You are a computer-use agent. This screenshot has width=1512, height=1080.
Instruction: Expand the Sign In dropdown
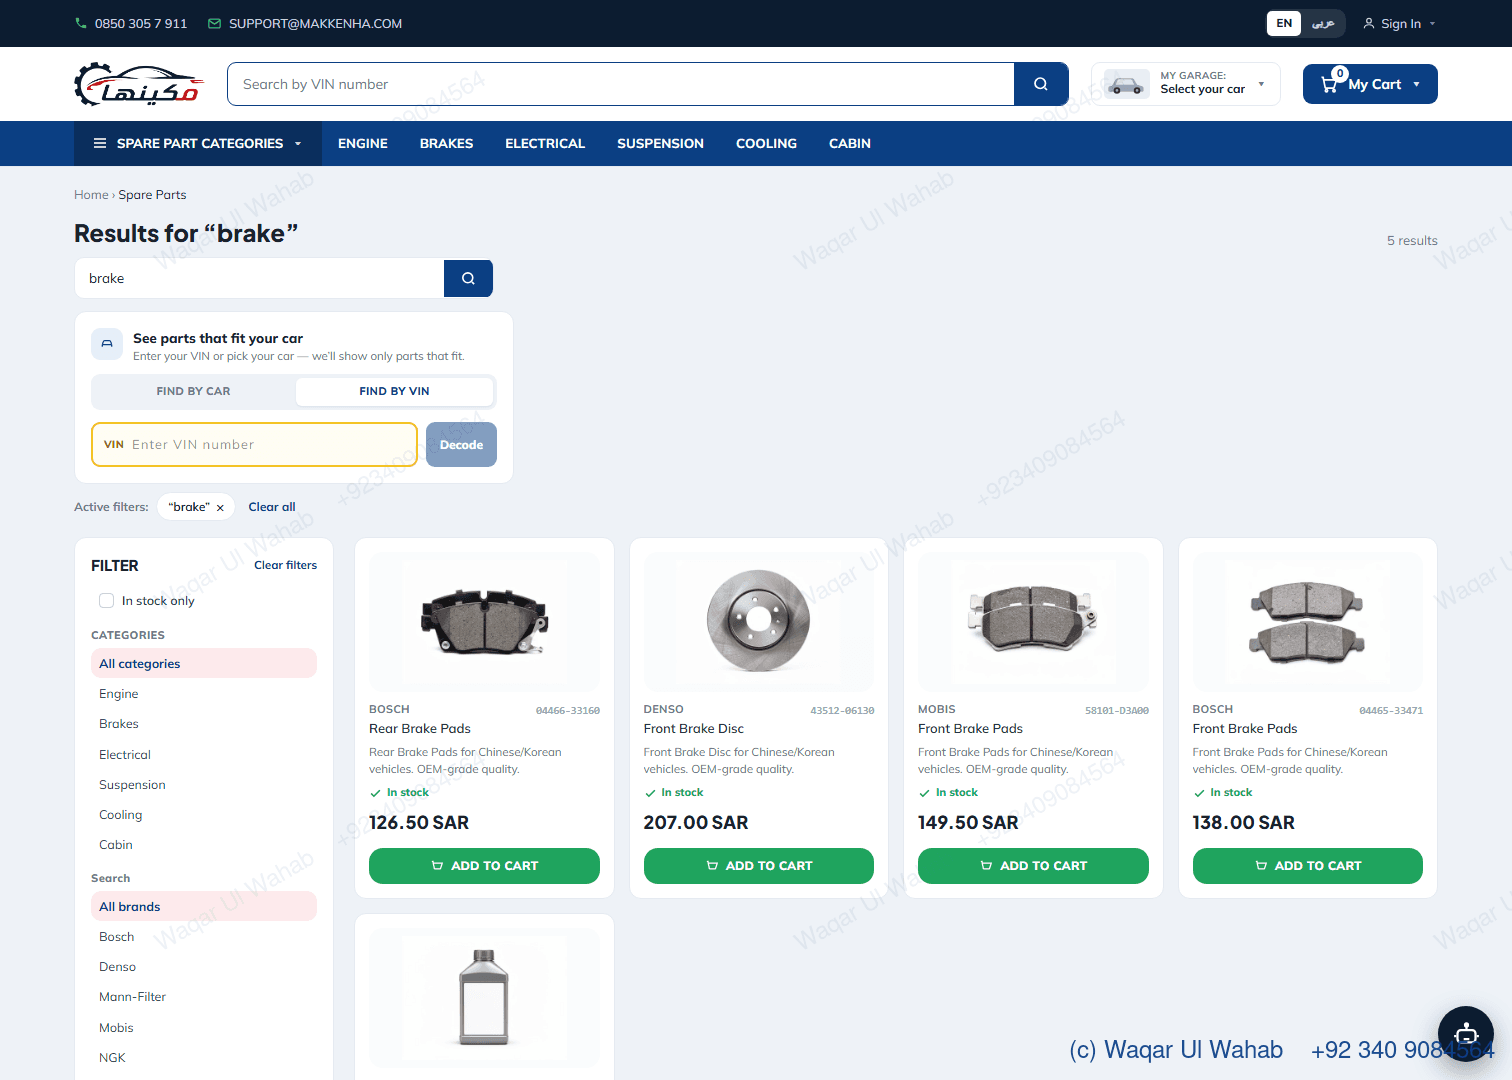[x=1400, y=23]
